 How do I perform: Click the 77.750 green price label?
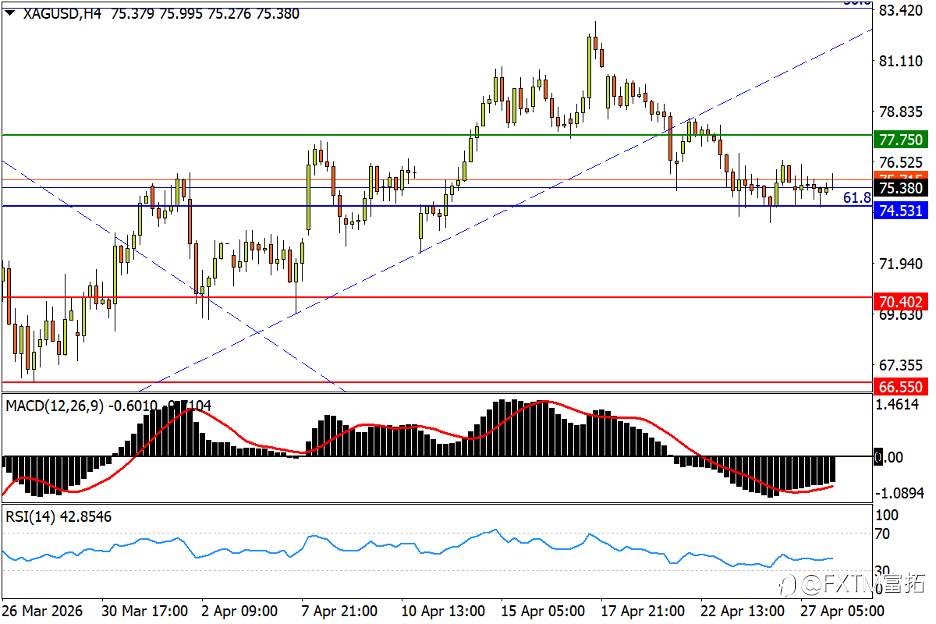click(901, 140)
